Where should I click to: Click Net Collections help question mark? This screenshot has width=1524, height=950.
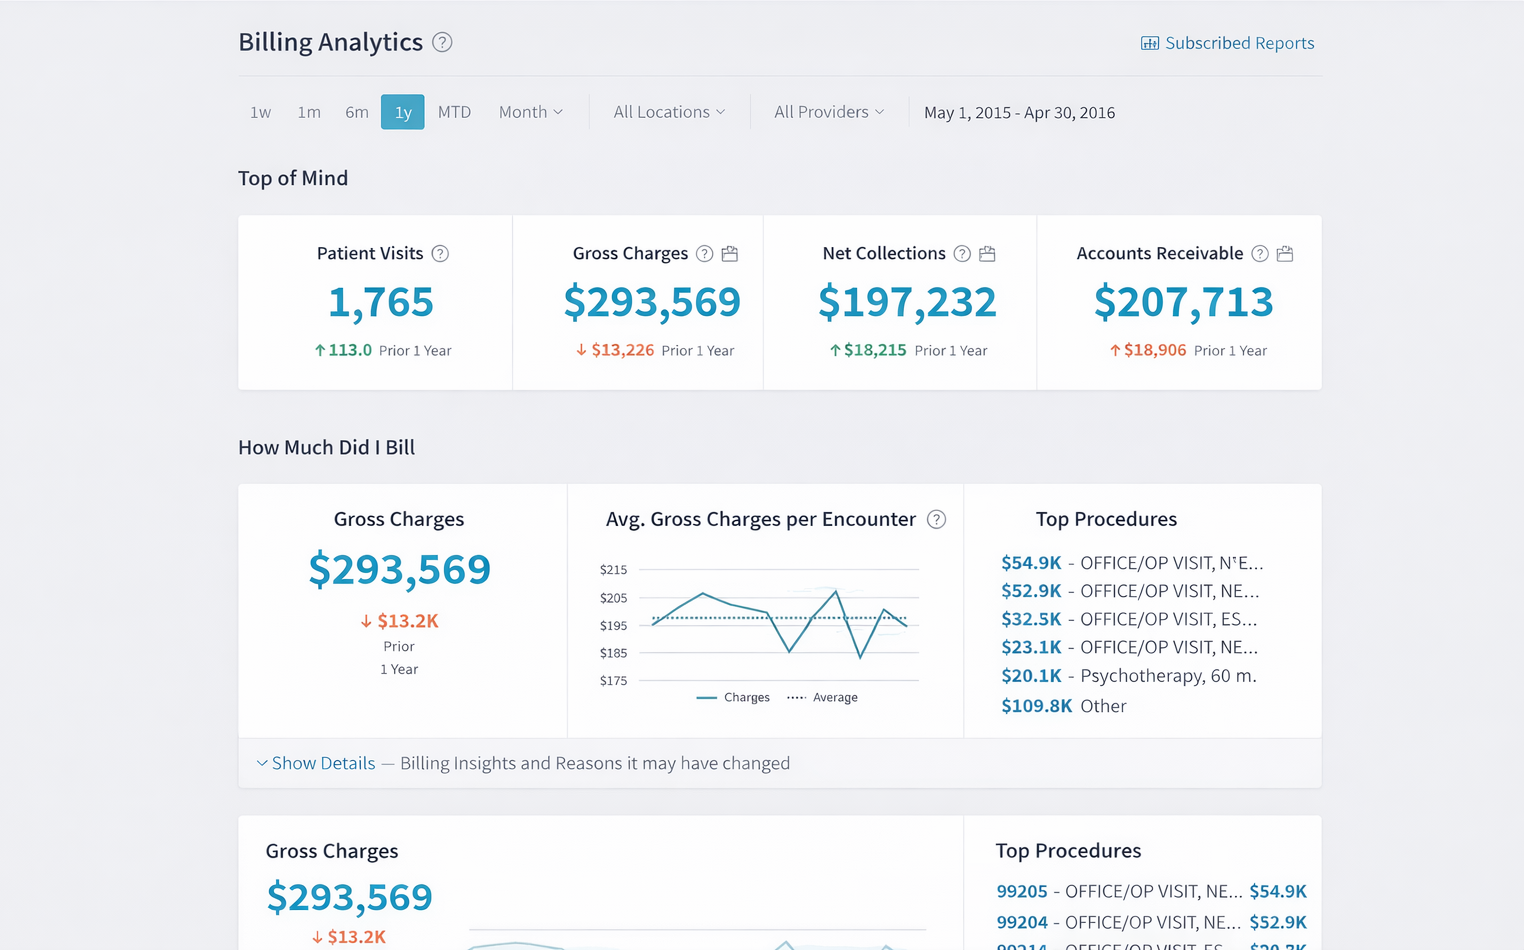point(962,254)
